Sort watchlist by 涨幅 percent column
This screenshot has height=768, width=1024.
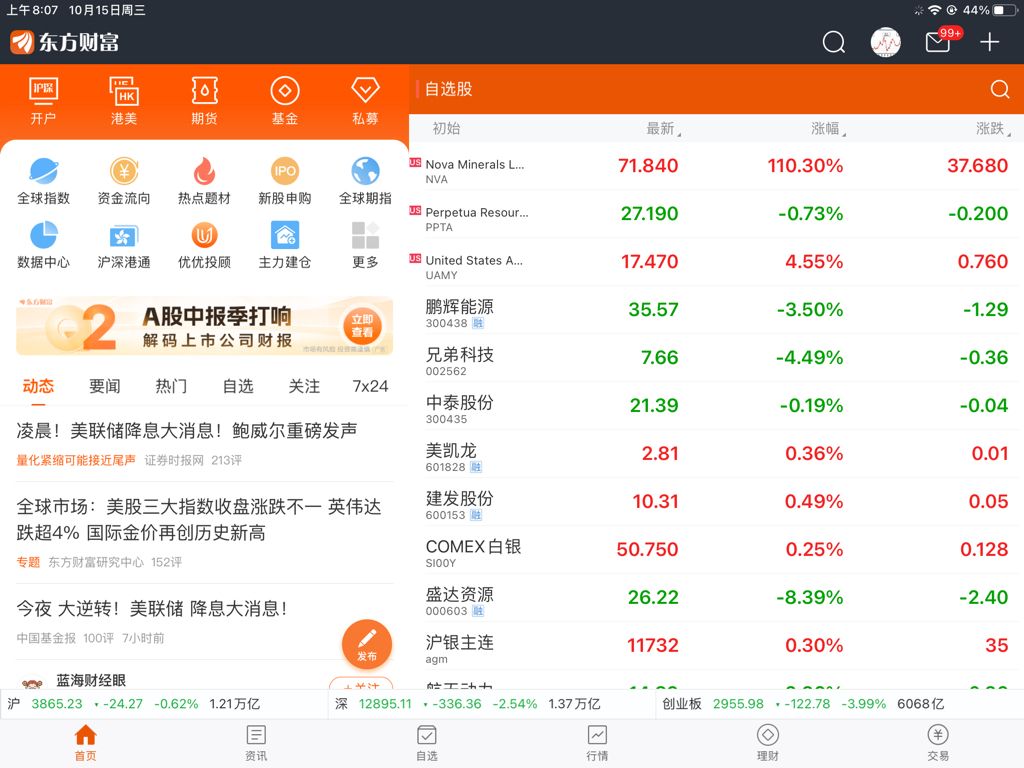click(828, 129)
